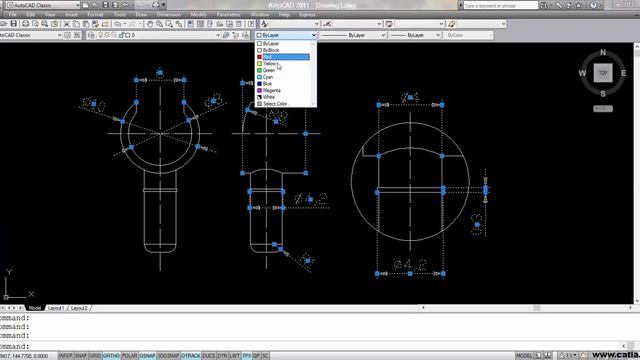Open the Draw menu
Viewport: 640px width, 360px height.
coord(141,15)
